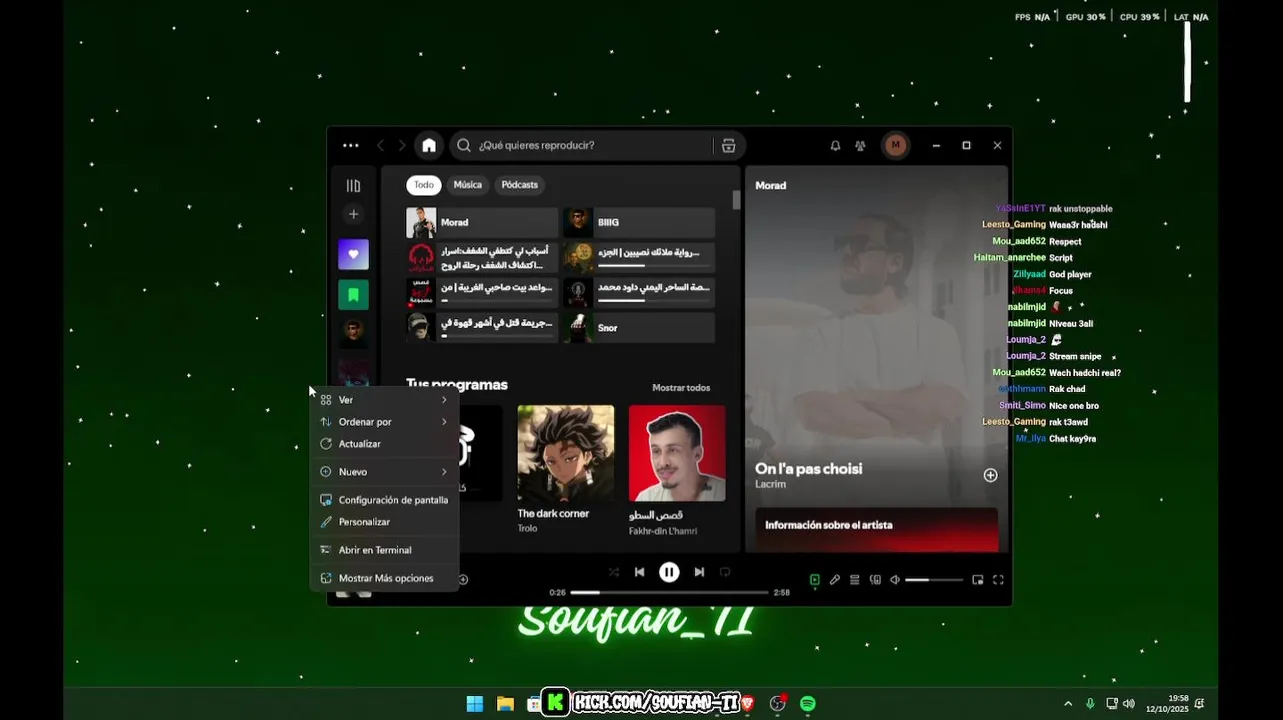Select the Pódcasts filter chip
The width and height of the screenshot is (1283, 720).
tap(520, 185)
